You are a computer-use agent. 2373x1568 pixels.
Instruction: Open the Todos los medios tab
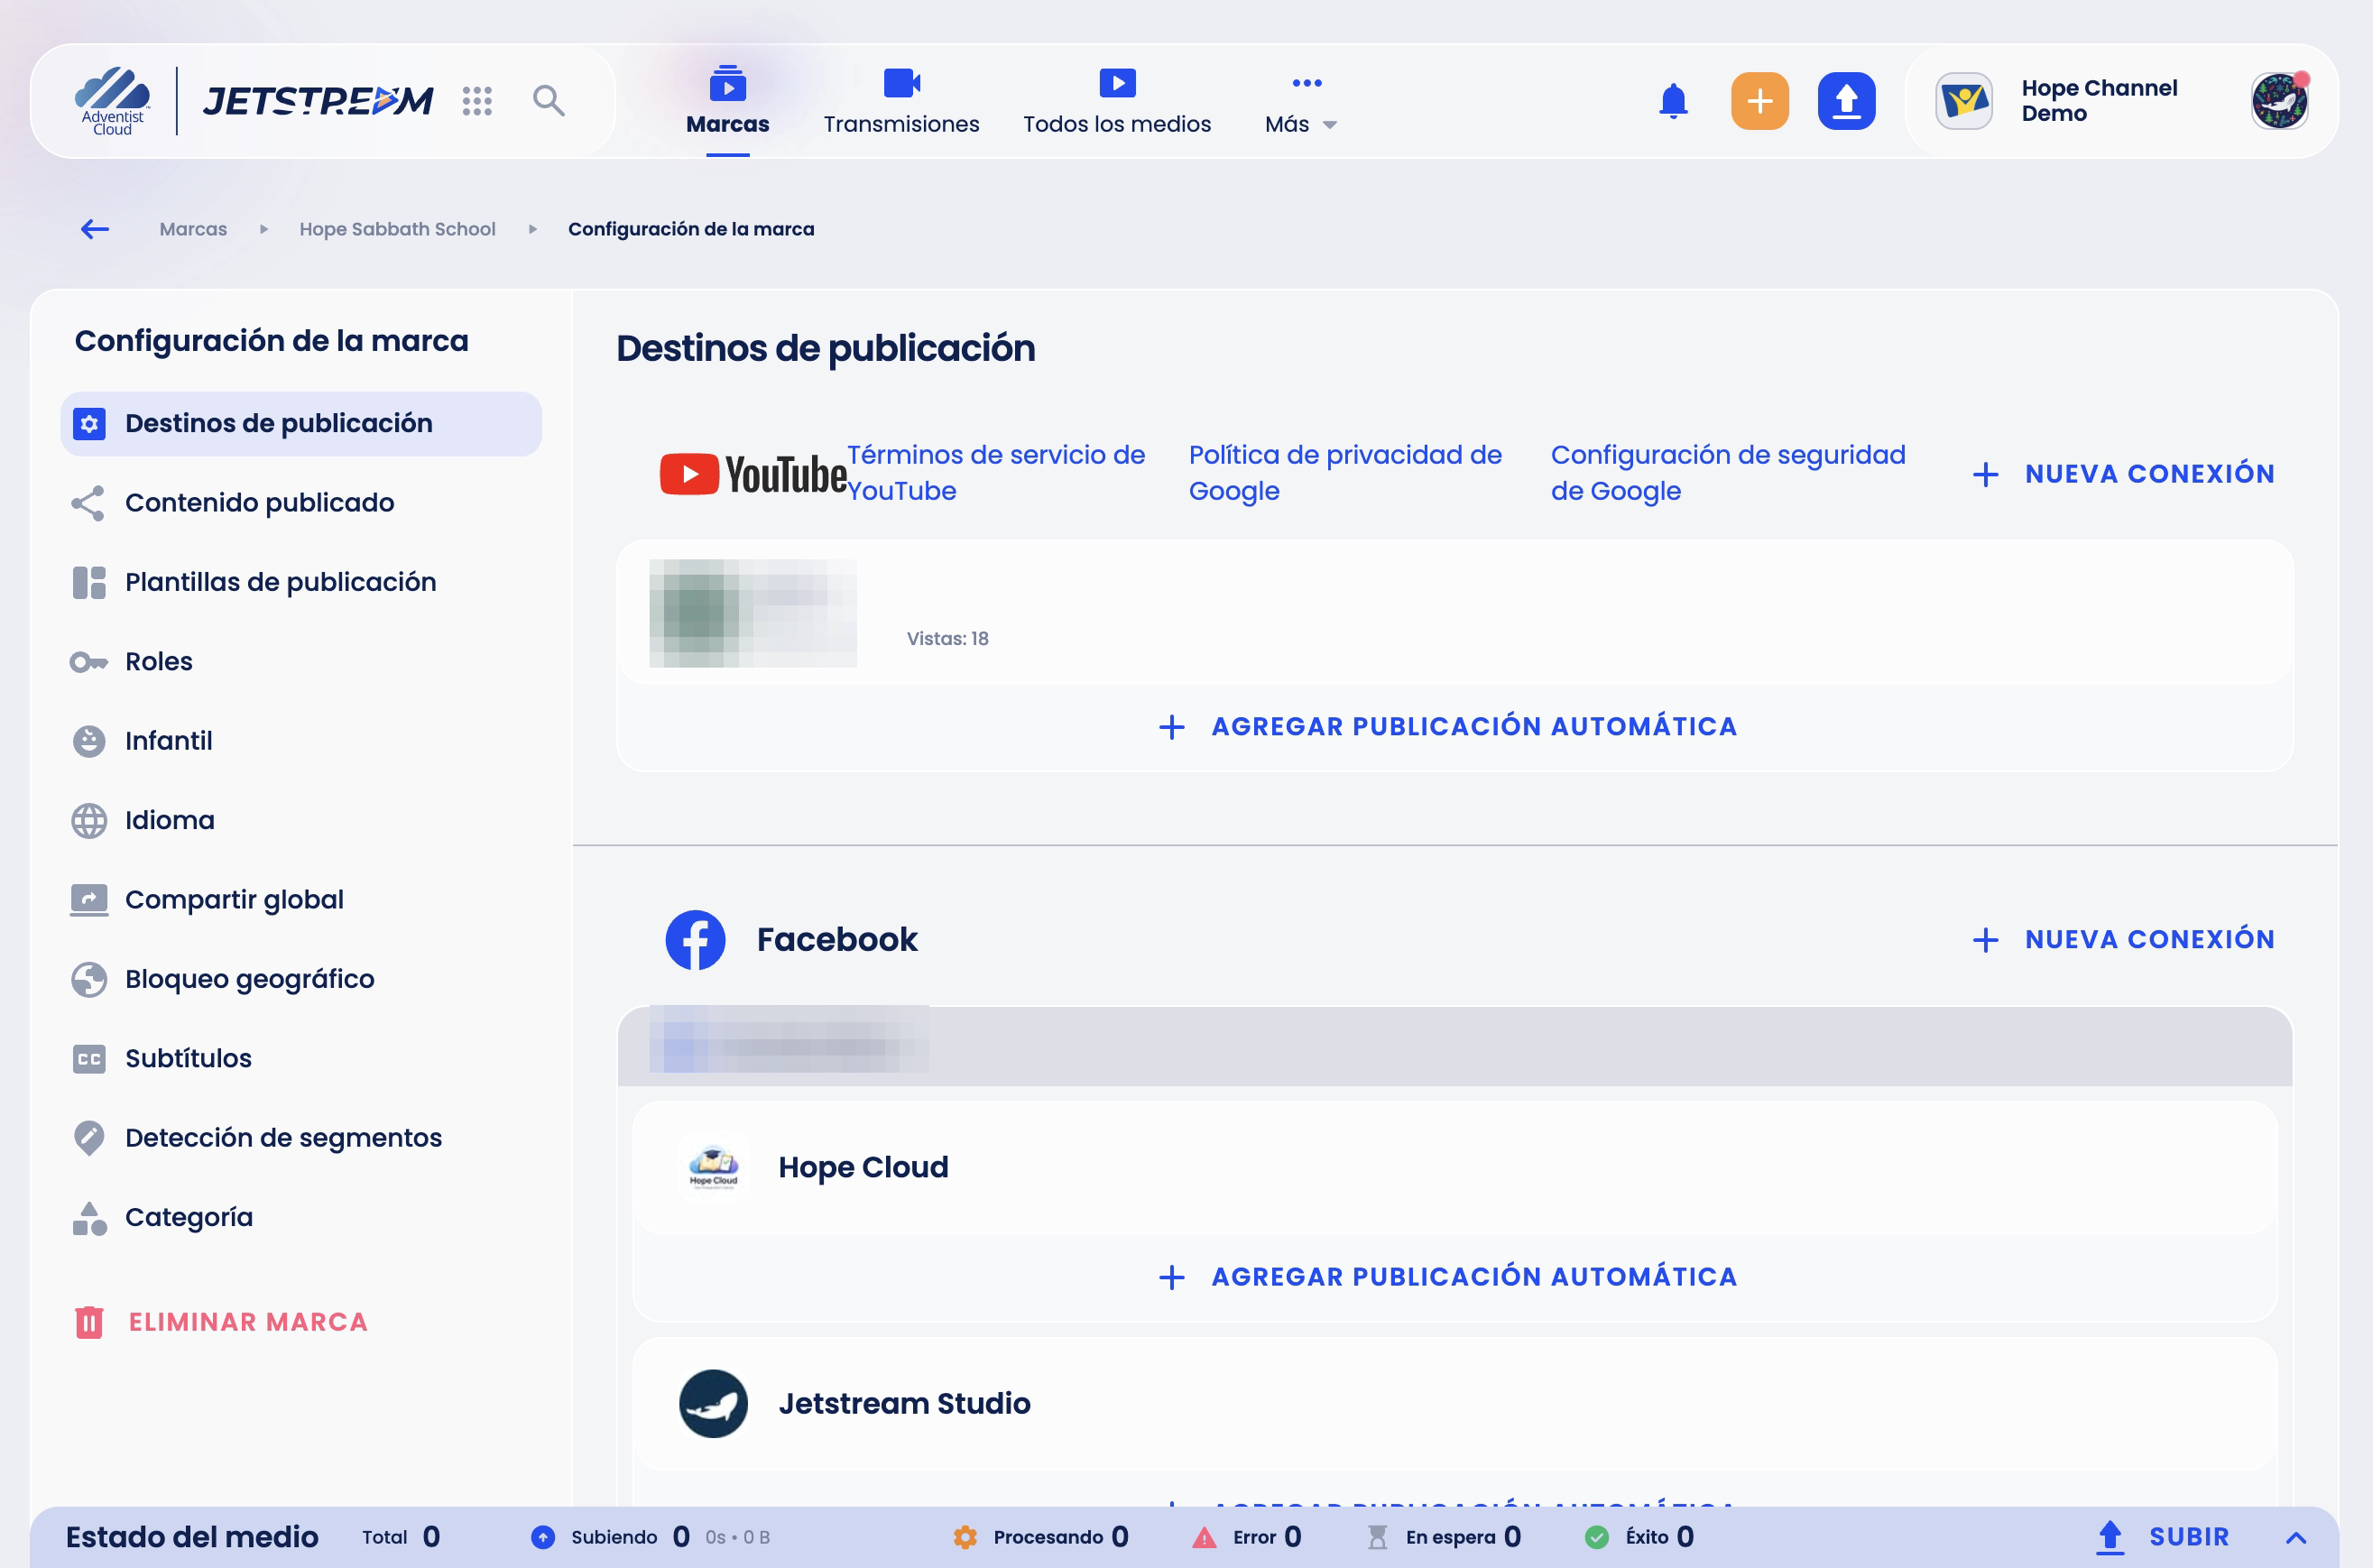(1116, 103)
